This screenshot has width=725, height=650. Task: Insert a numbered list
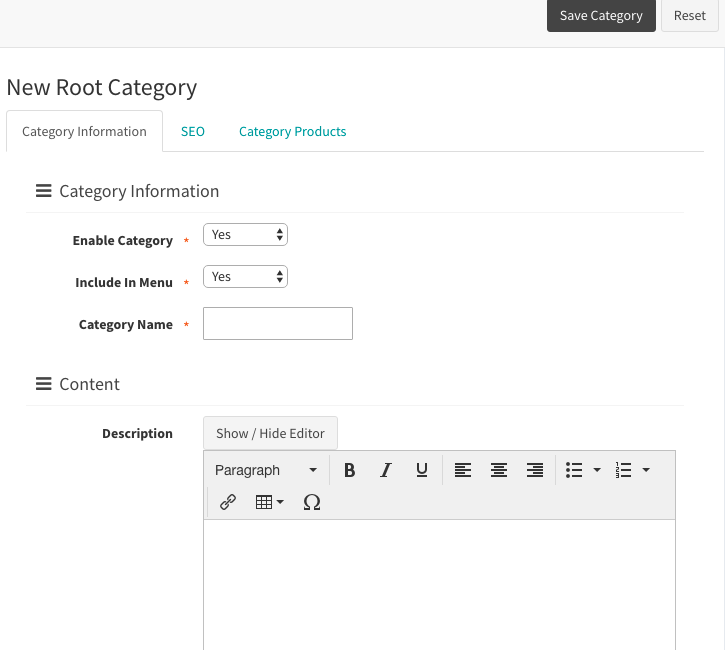[624, 470]
